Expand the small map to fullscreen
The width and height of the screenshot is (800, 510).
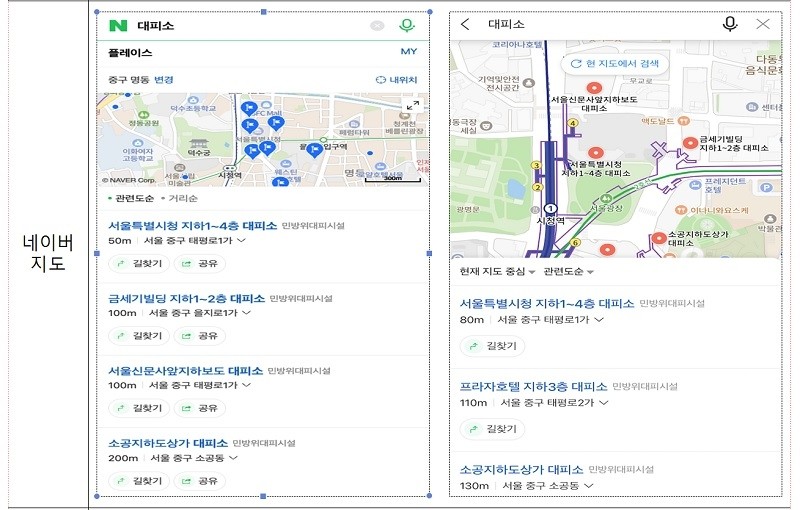point(412,106)
